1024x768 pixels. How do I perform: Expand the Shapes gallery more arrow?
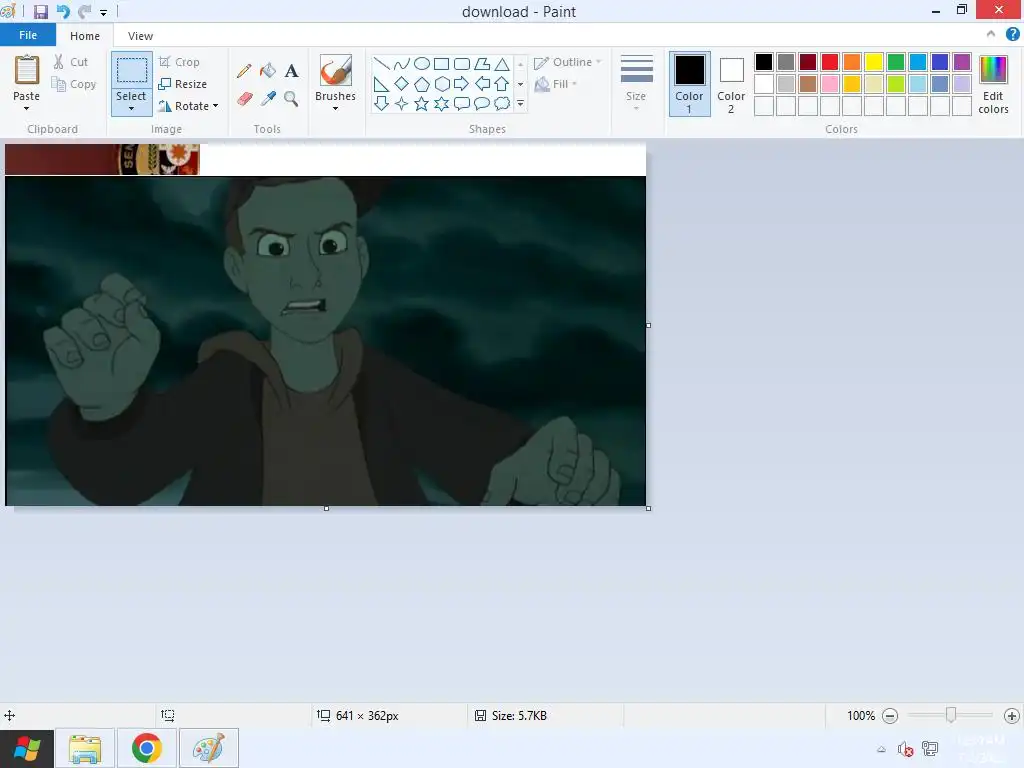coord(520,103)
